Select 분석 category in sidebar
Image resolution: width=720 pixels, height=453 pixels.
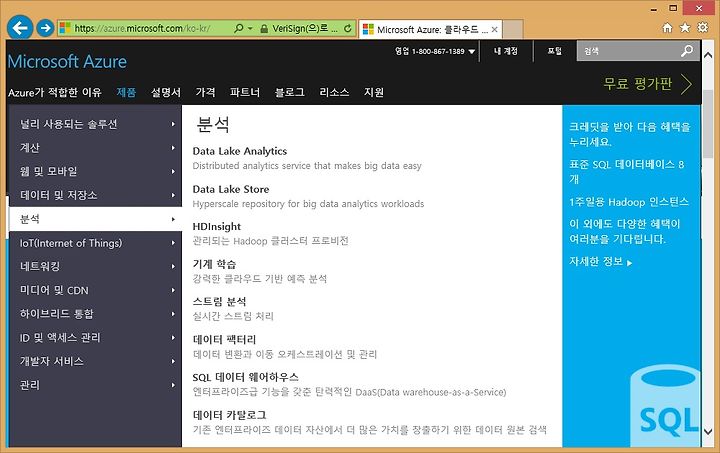pos(95,219)
